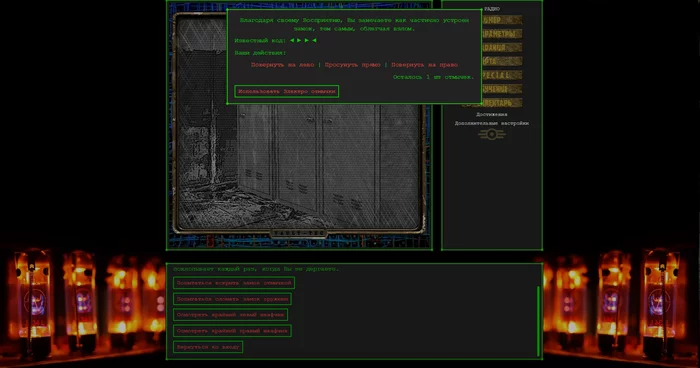Screen dimensions: 700x368
Task: Open the ПАРАМЕТРЫ sidebar menu
Action: tap(502, 33)
